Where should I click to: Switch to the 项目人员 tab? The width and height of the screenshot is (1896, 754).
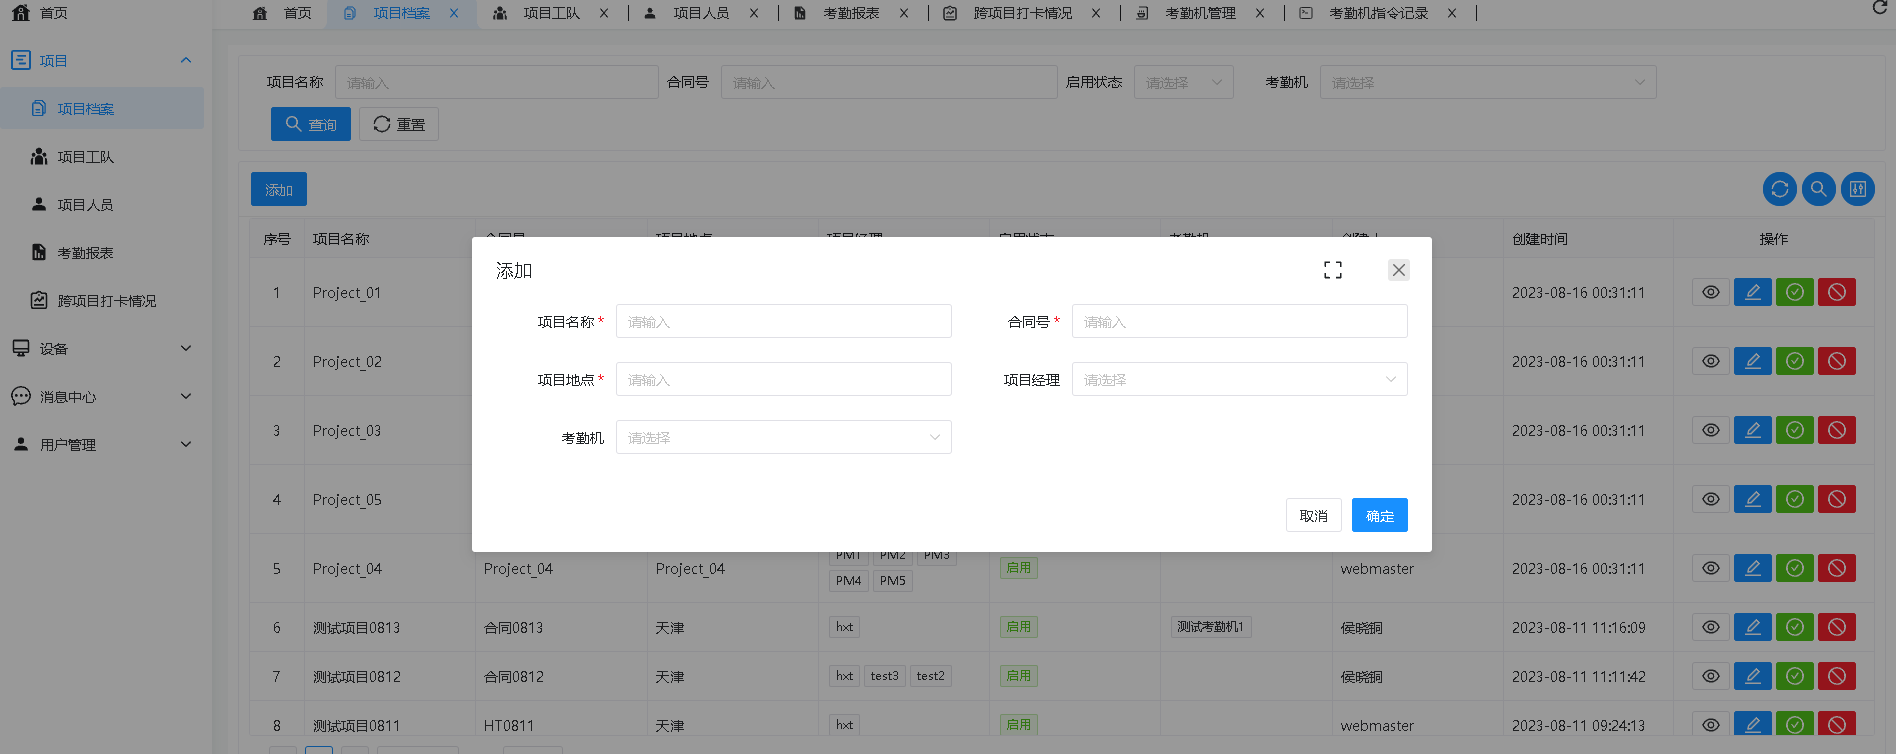(701, 13)
